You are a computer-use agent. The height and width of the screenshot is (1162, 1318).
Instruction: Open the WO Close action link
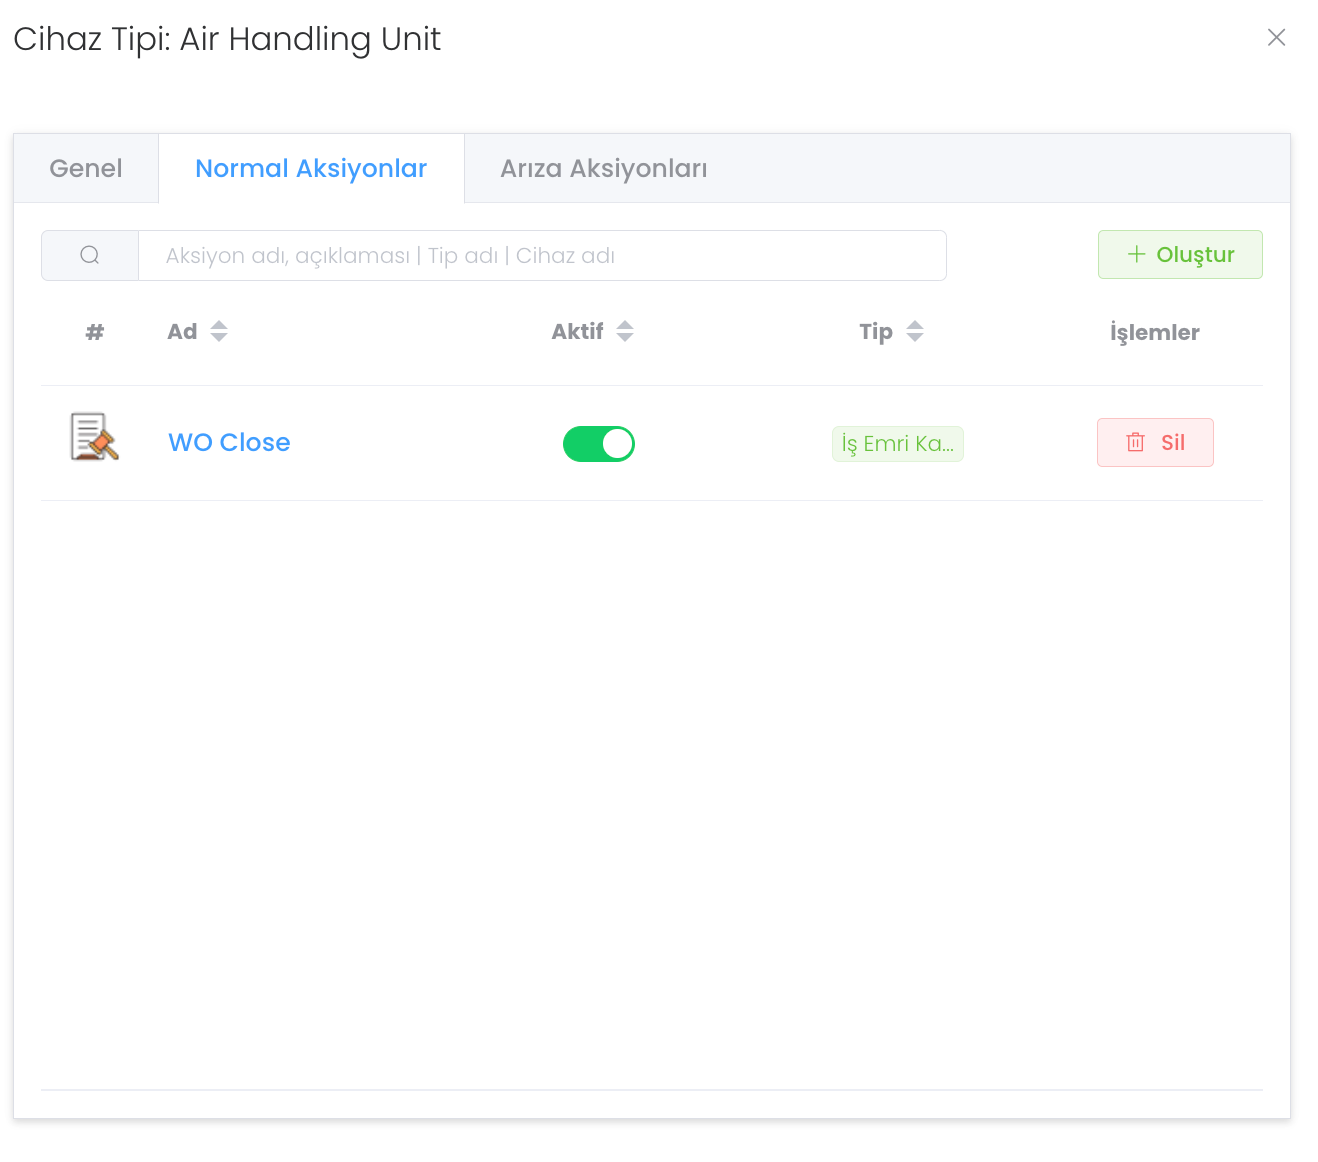point(229,443)
